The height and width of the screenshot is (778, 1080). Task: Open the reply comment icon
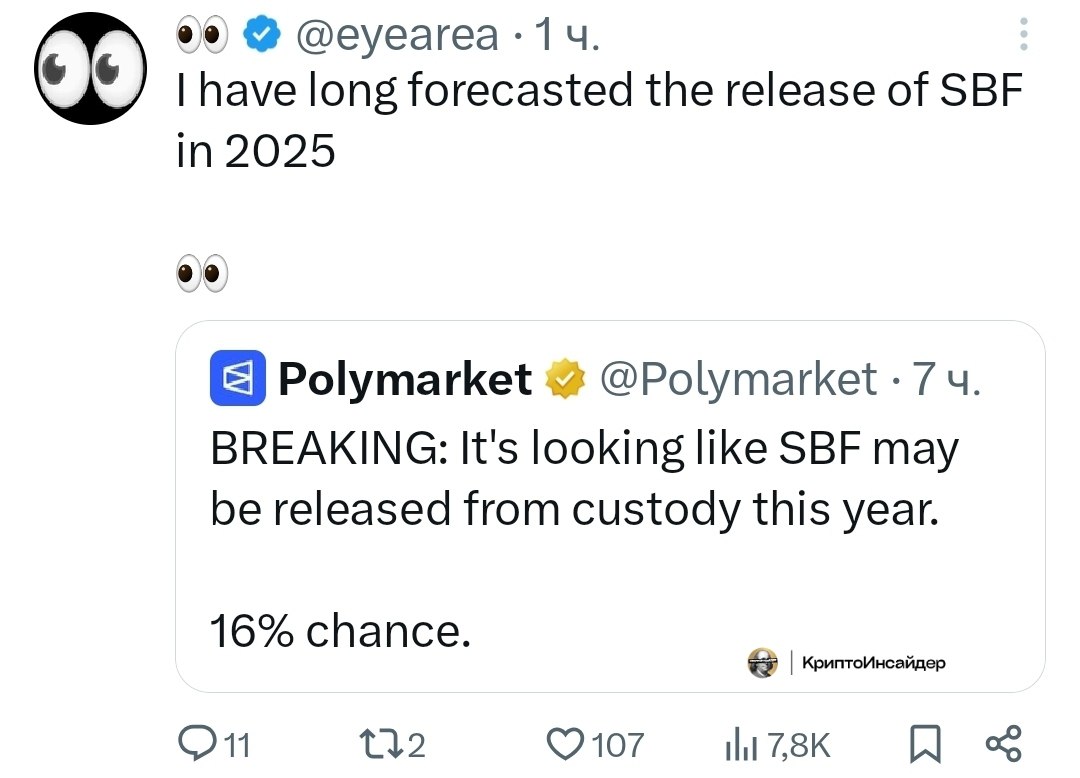tap(195, 743)
